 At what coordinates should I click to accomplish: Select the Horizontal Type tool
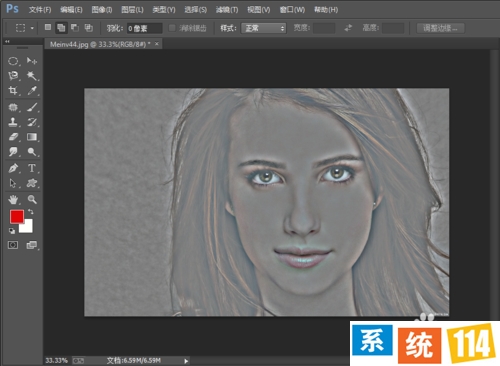(x=32, y=168)
